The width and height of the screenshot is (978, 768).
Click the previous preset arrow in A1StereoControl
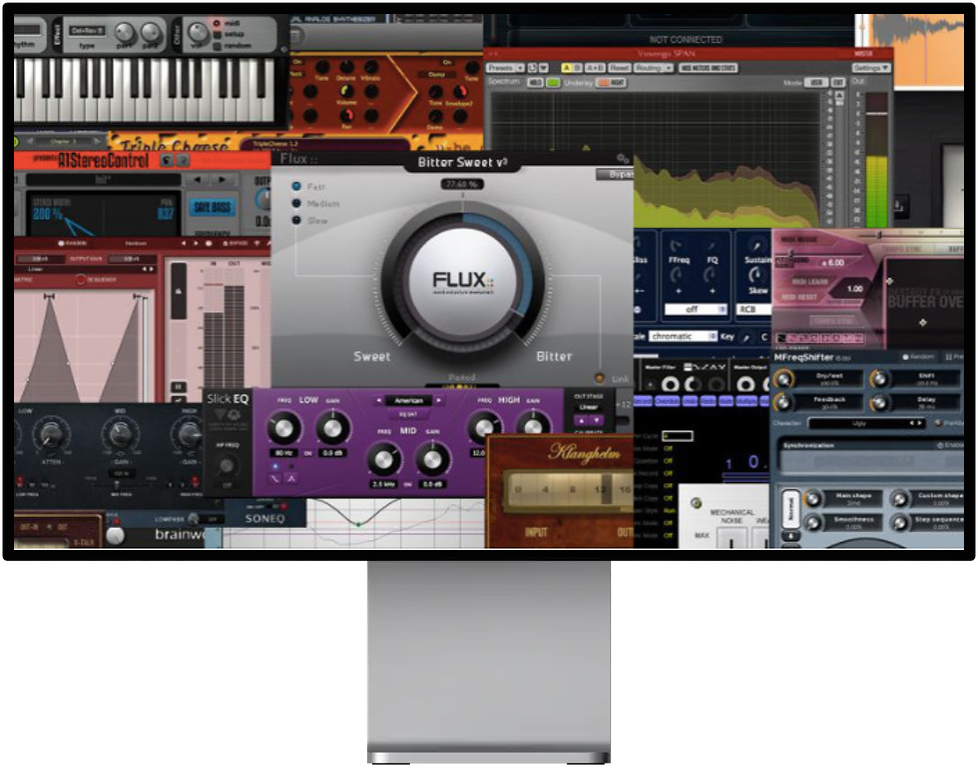(x=197, y=180)
